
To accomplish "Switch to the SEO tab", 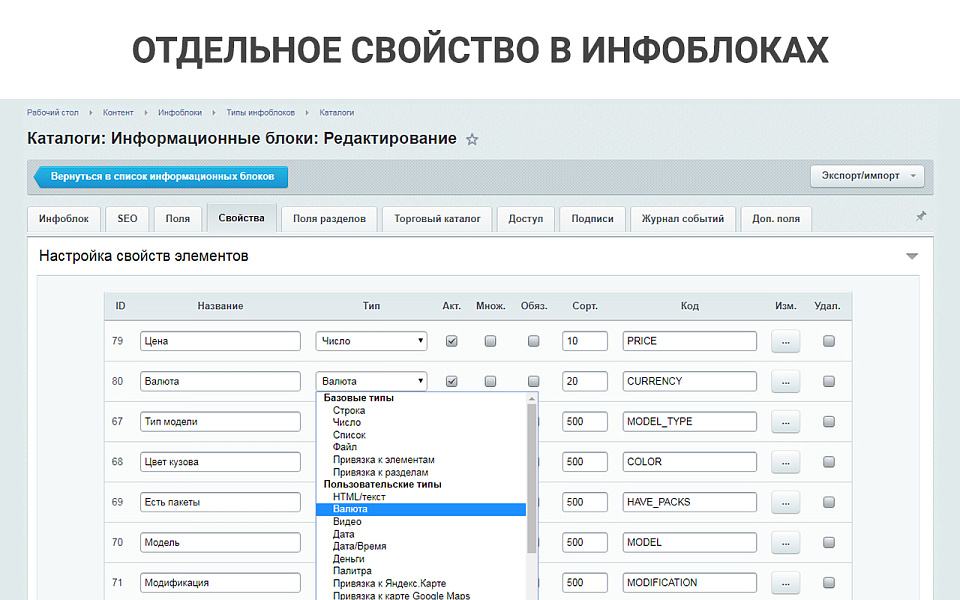I will [127, 218].
